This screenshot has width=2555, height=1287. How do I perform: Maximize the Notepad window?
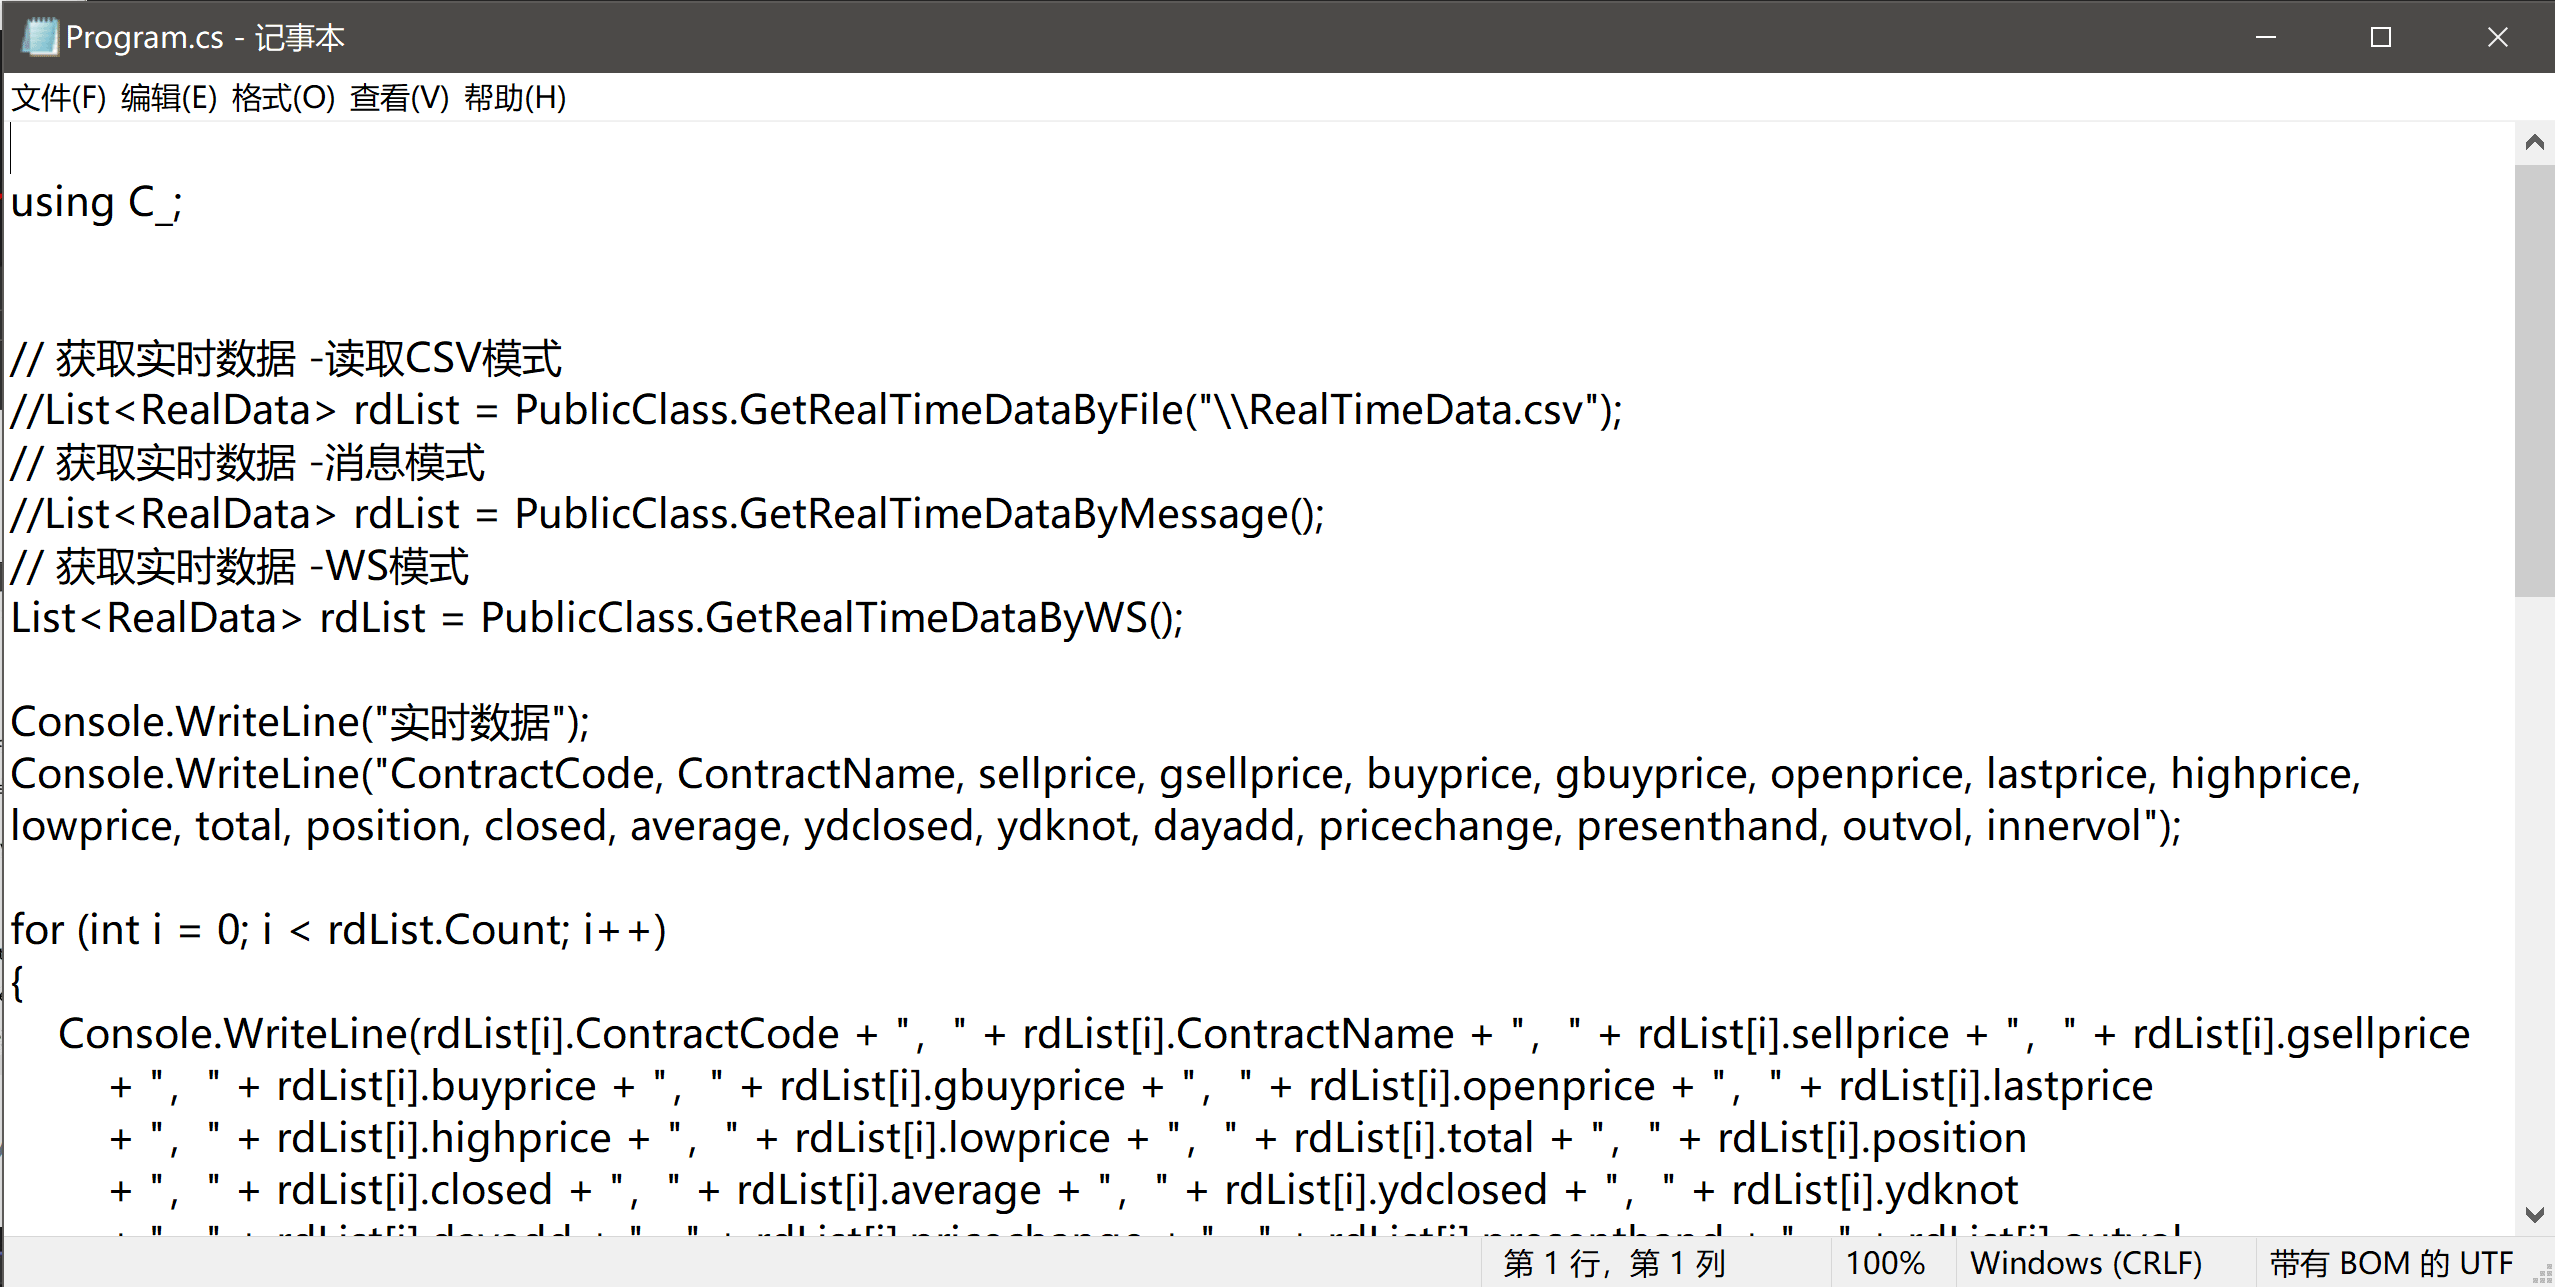click(2381, 37)
